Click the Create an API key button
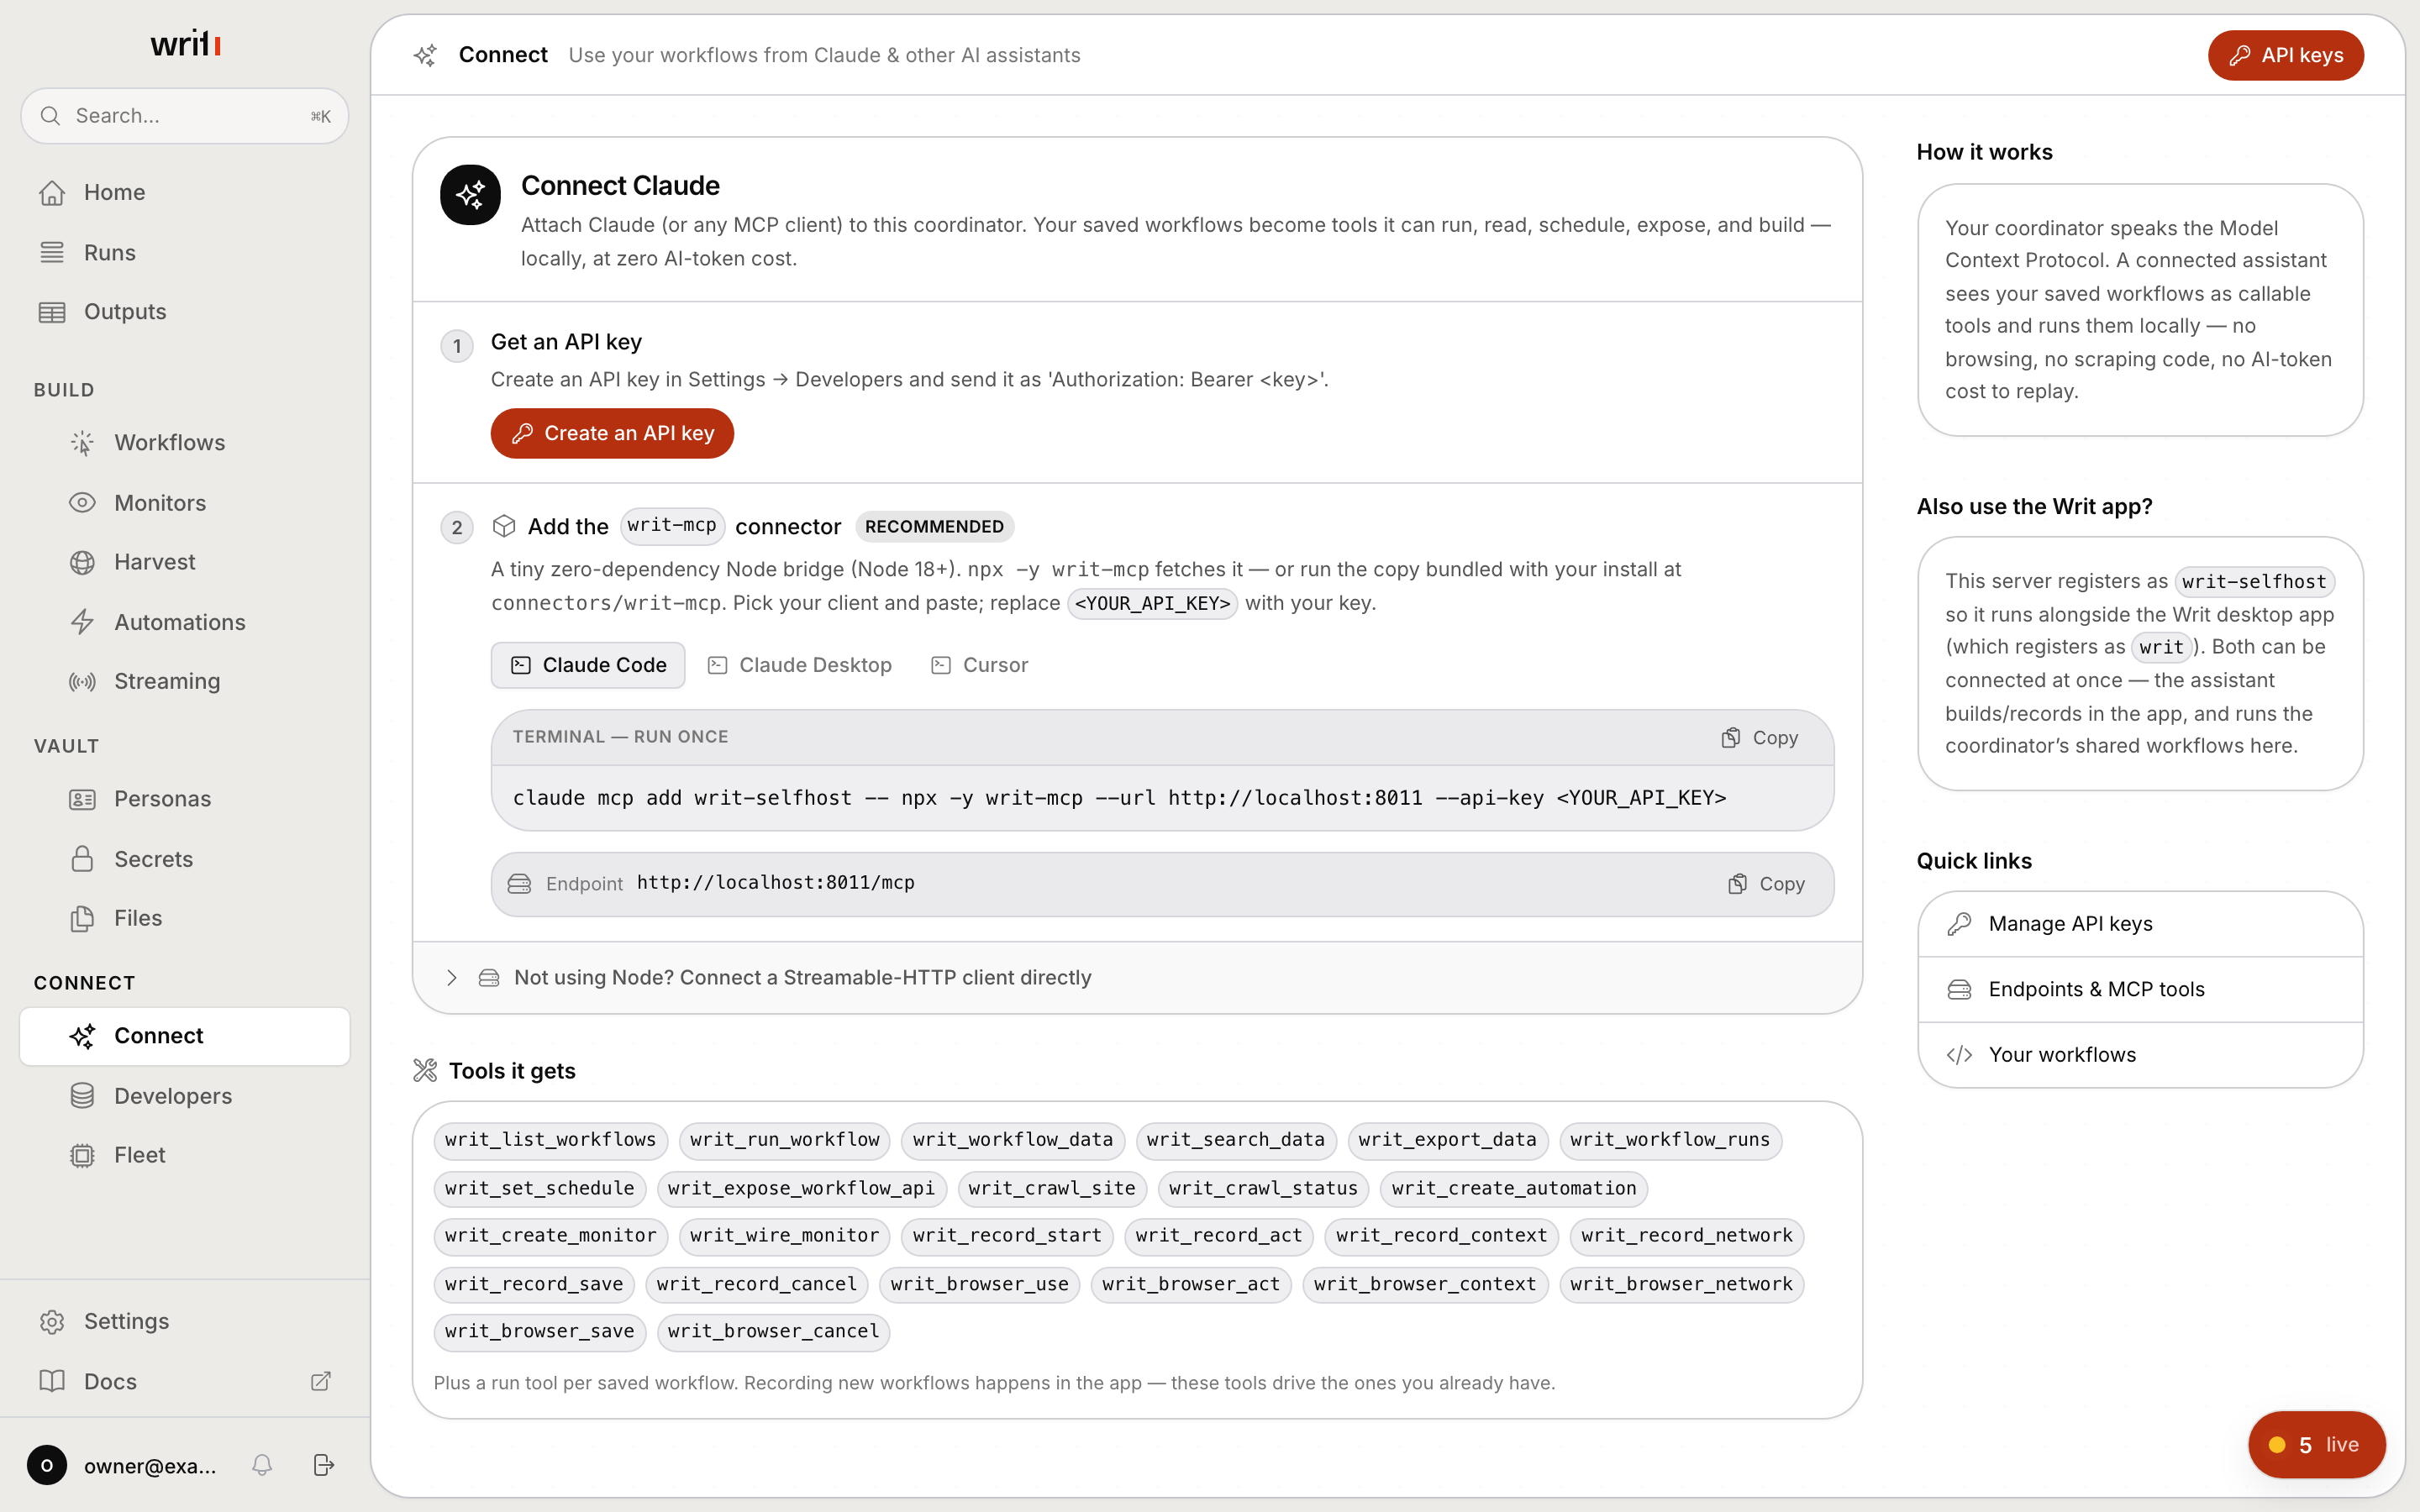 612,433
